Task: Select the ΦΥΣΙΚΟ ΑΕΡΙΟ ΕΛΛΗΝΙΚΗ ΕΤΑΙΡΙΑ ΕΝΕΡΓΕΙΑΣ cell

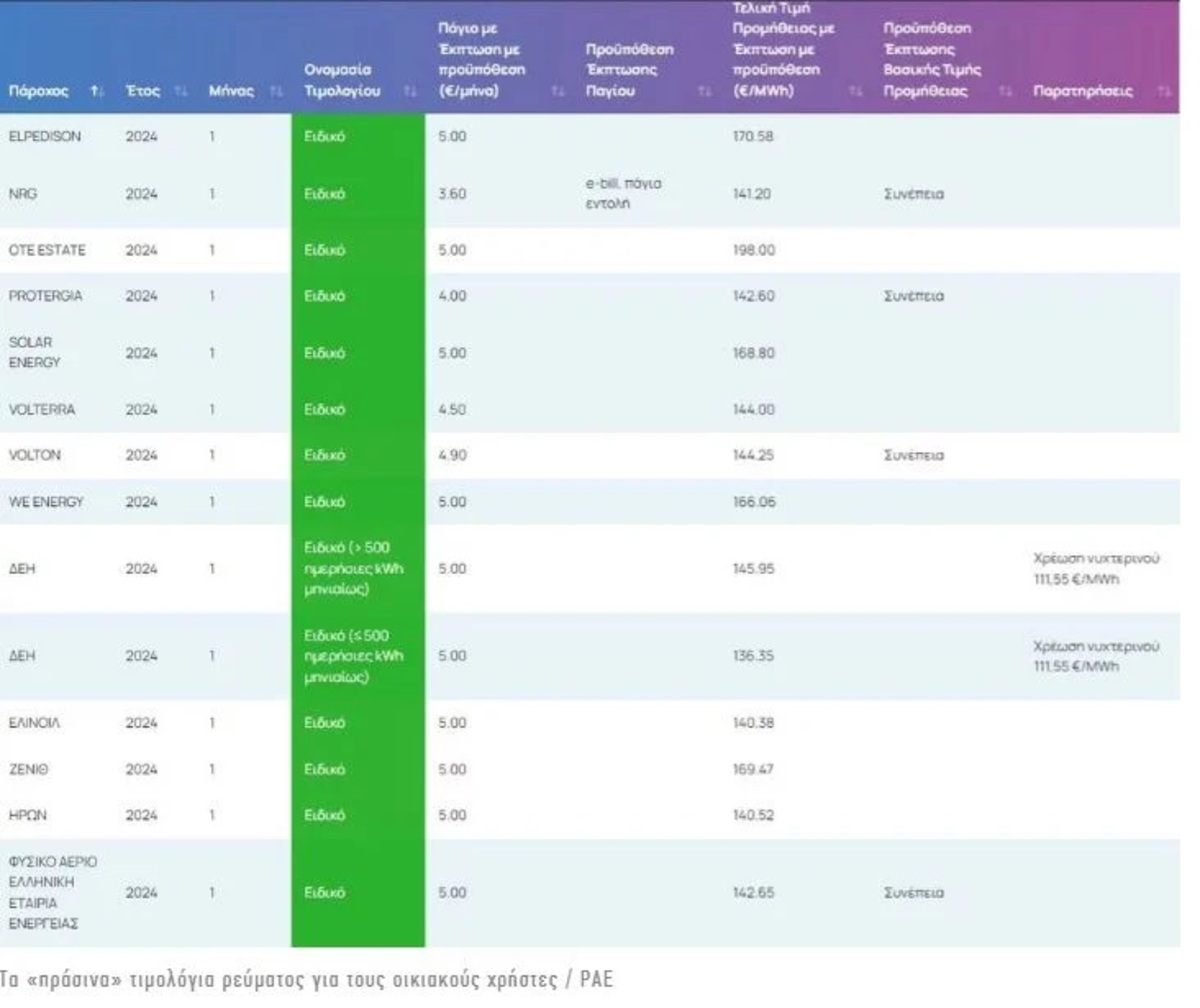Action: [x=53, y=892]
